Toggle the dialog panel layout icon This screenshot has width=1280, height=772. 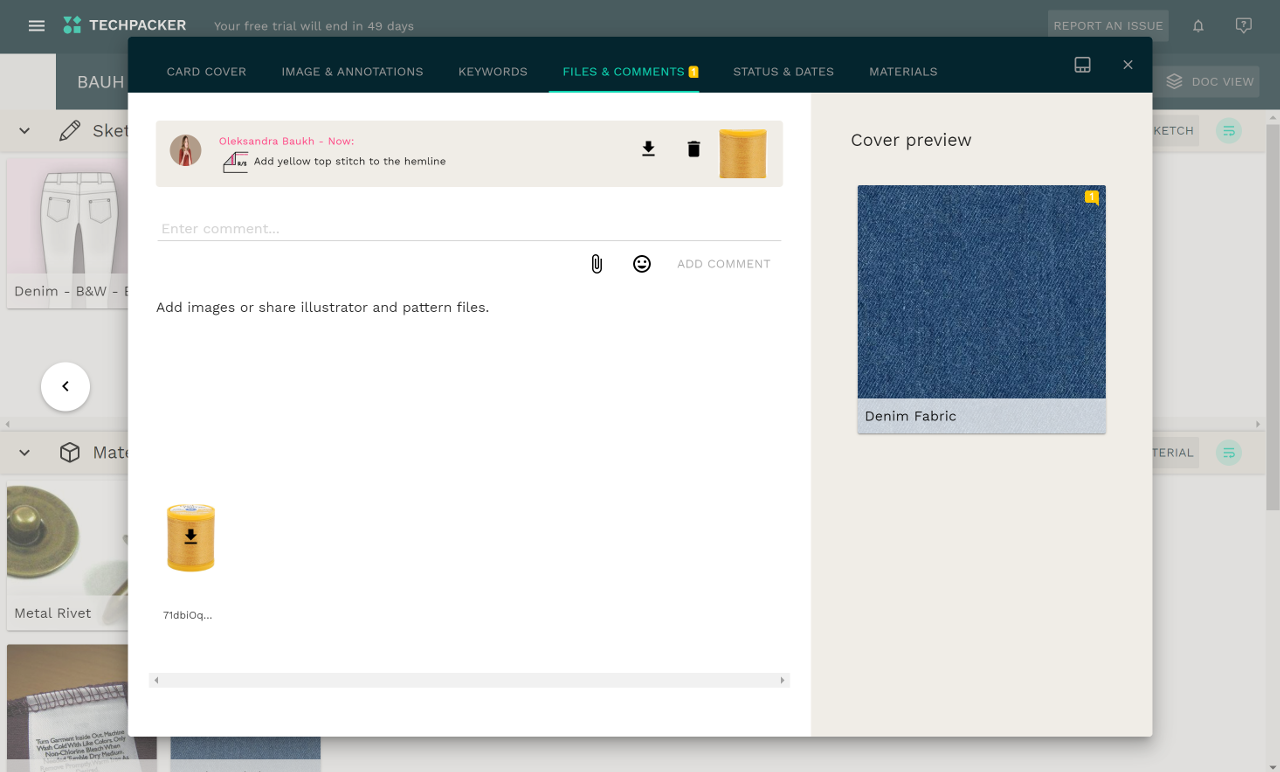(x=1082, y=65)
